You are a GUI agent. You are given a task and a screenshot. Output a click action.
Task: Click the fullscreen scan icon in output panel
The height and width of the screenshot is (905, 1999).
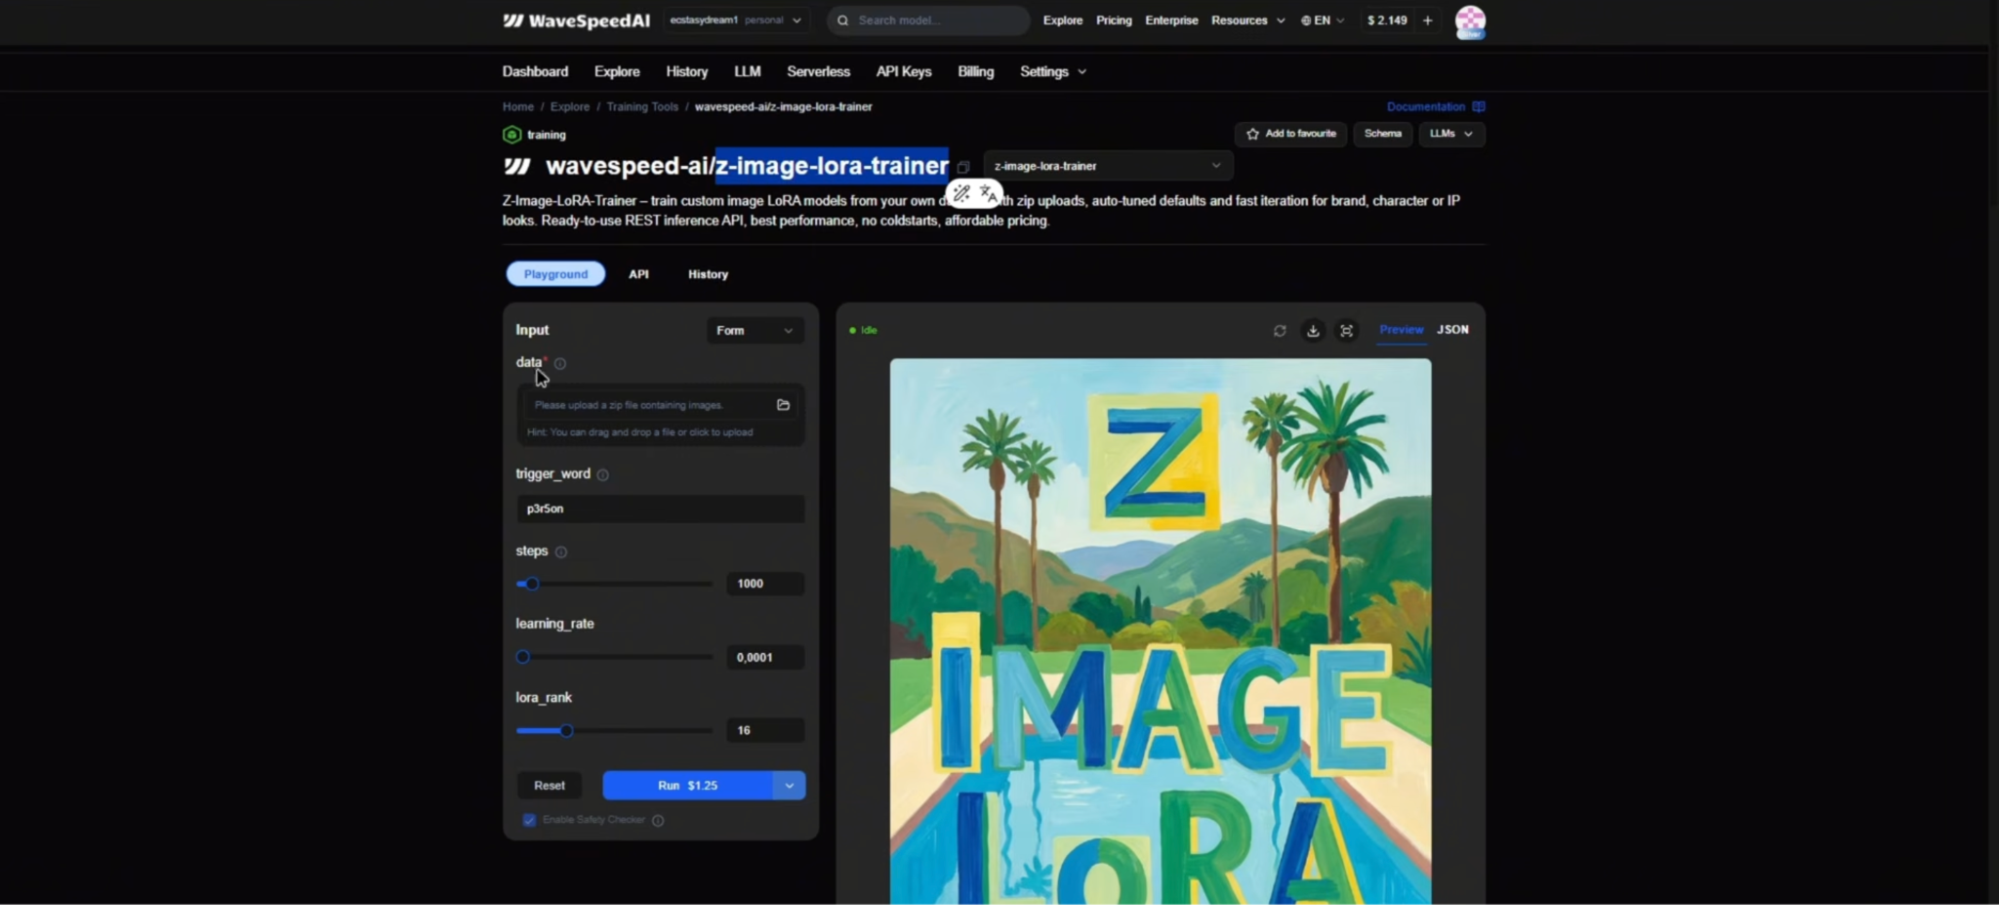coord(1347,330)
